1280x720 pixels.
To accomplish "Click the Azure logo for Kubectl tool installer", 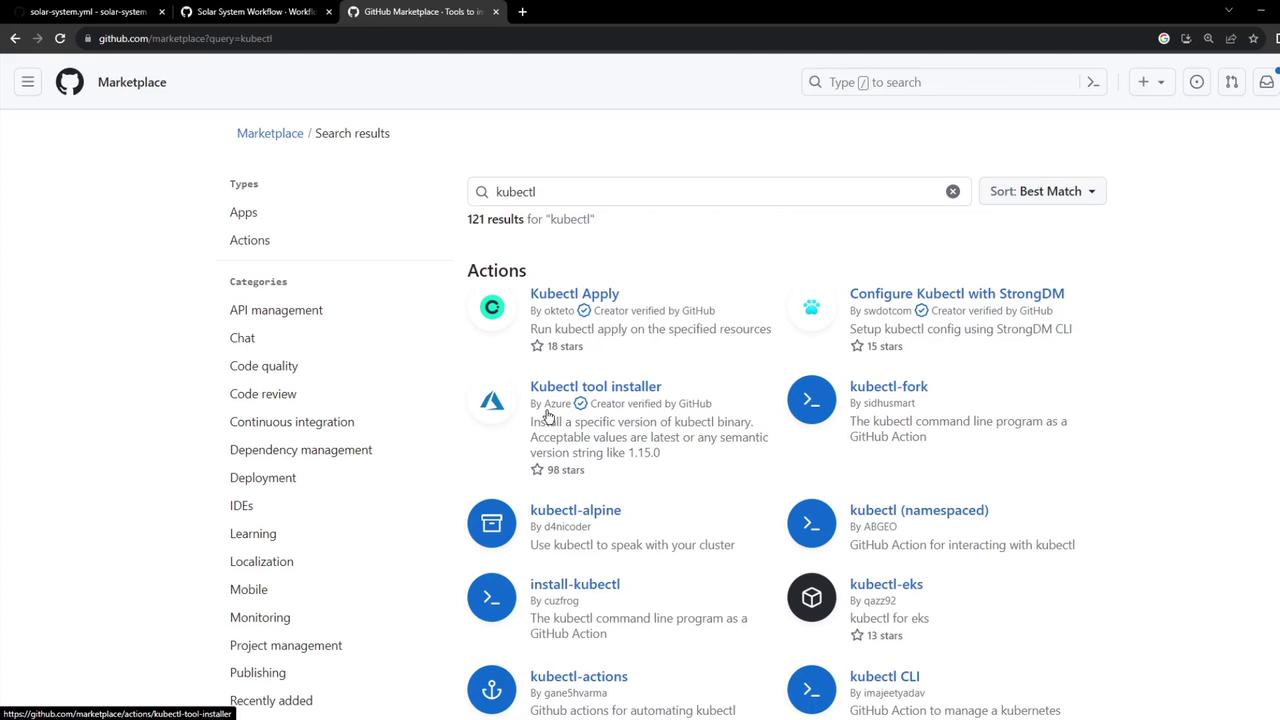I will point(492,401).
